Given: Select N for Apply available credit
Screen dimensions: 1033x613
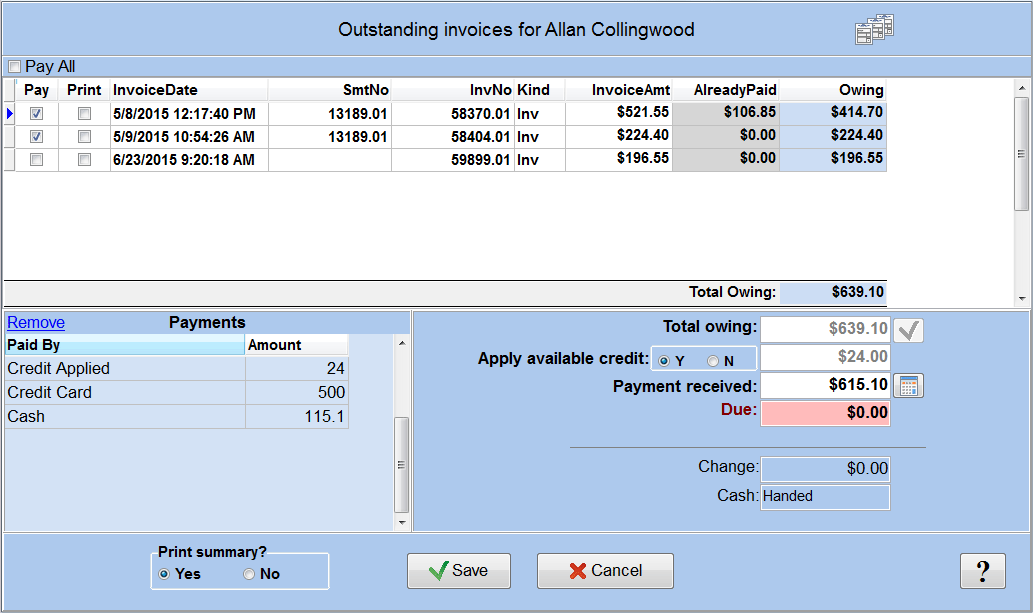Looking at the screenshot, I should click(x=714, y=360).
